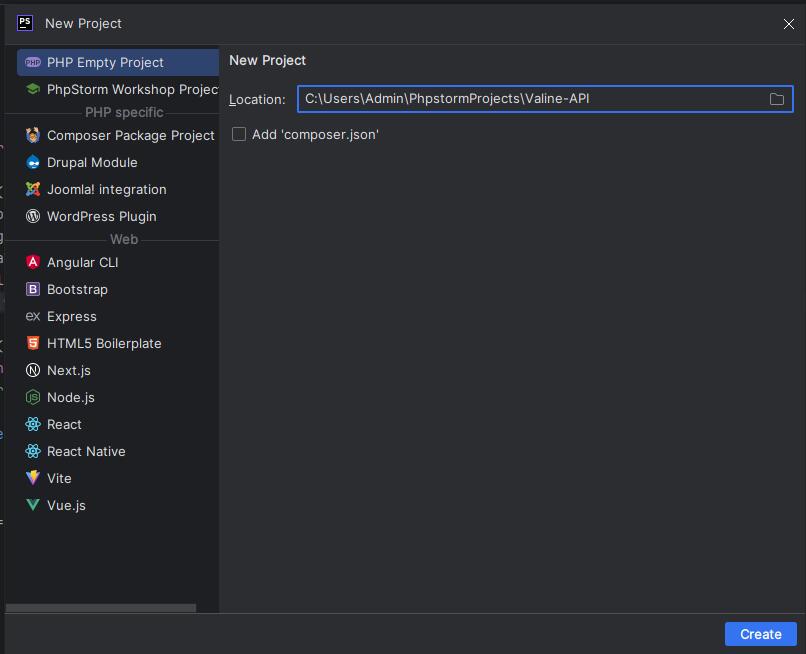Select Vite project generator

[x=118, y=478]
